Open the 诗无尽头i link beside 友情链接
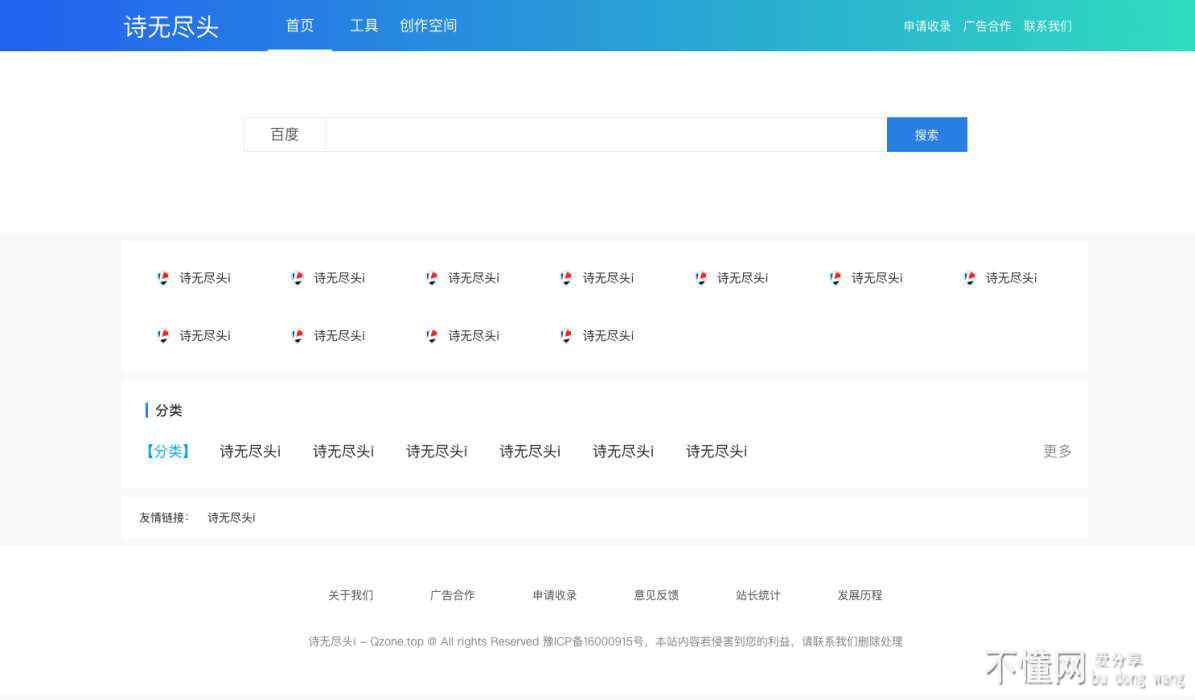Viewport: 1195px width, 700px height. coord(231,518)
